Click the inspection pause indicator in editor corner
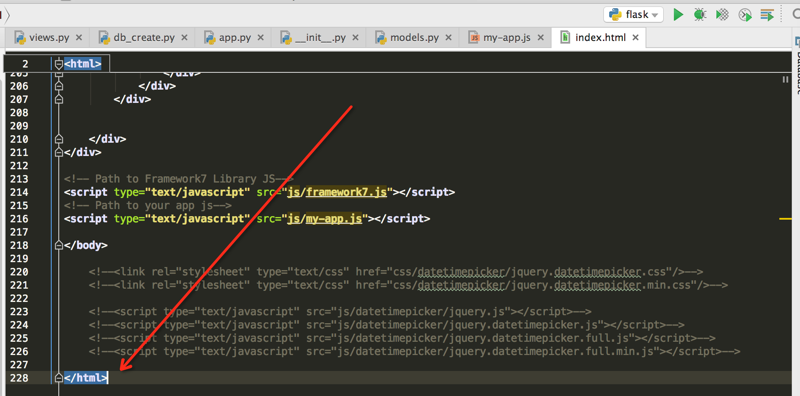The height and width of the screenshot is (396, 800). 785,80
